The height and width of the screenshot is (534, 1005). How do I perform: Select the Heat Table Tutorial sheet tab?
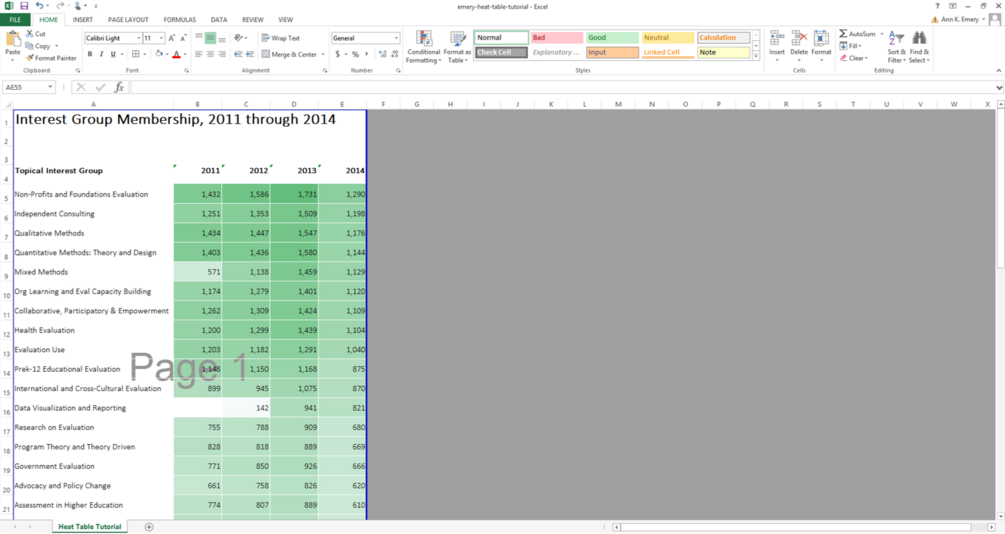click(x=90, y=527)
